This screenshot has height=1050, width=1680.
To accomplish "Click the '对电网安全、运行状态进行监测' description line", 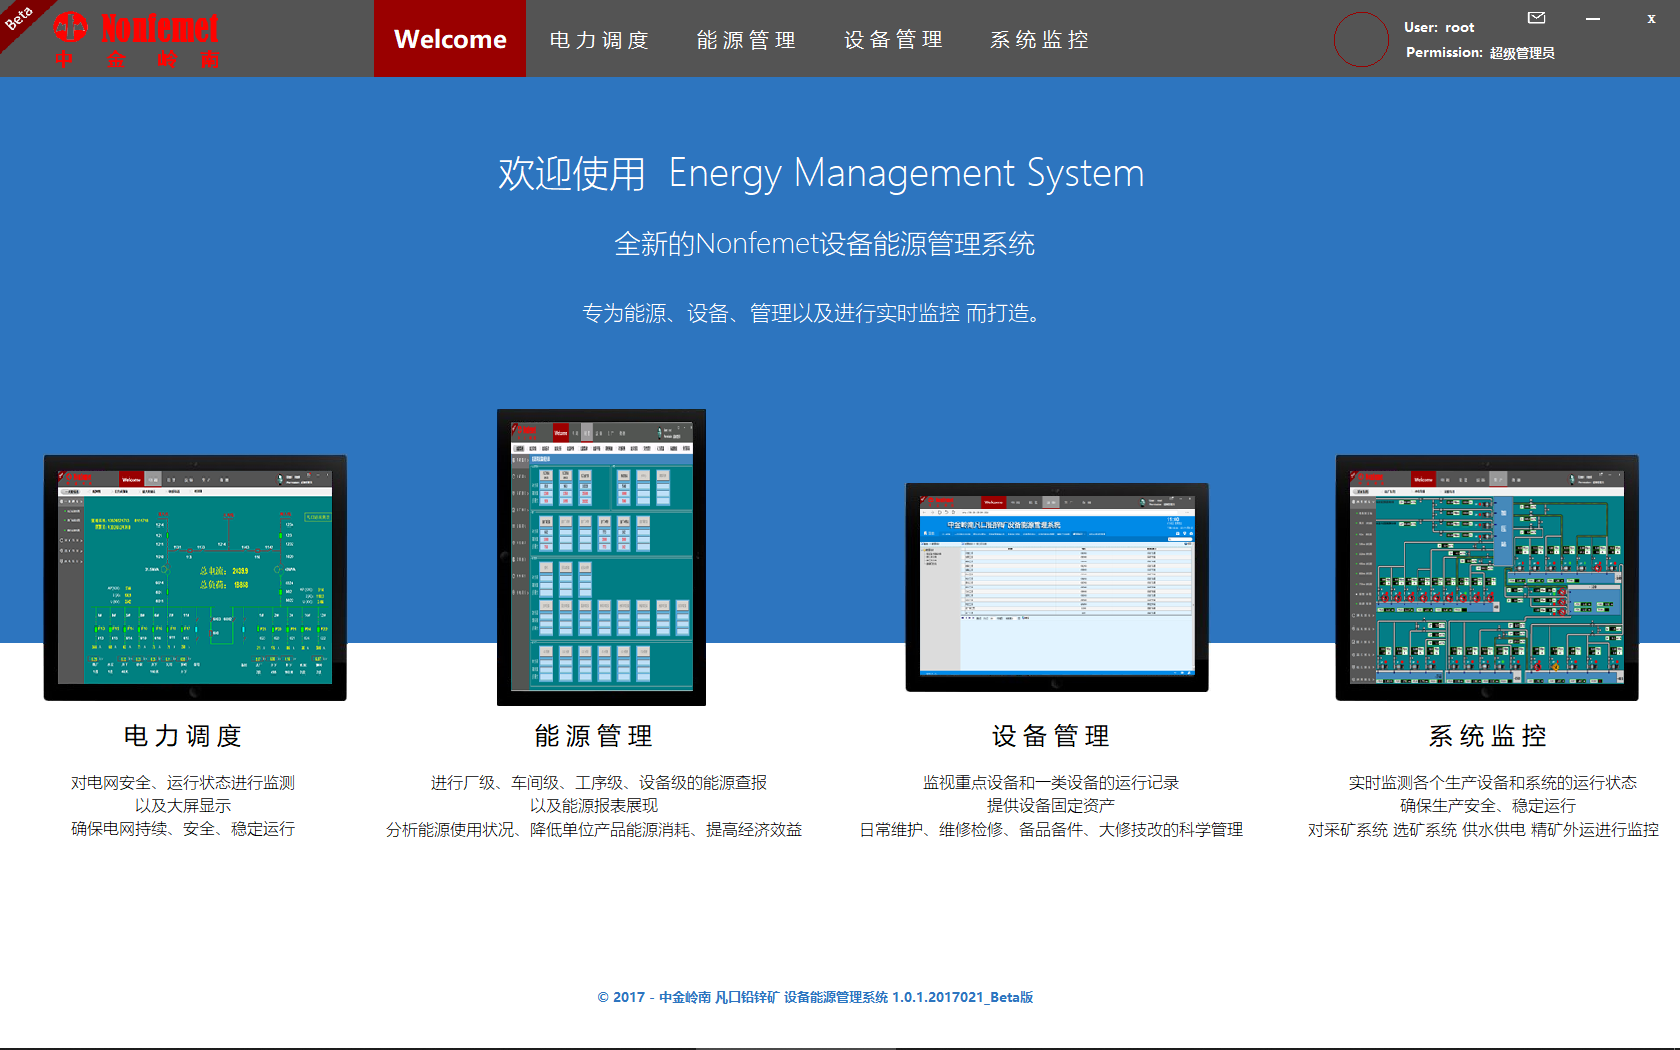I will point(183,782).
